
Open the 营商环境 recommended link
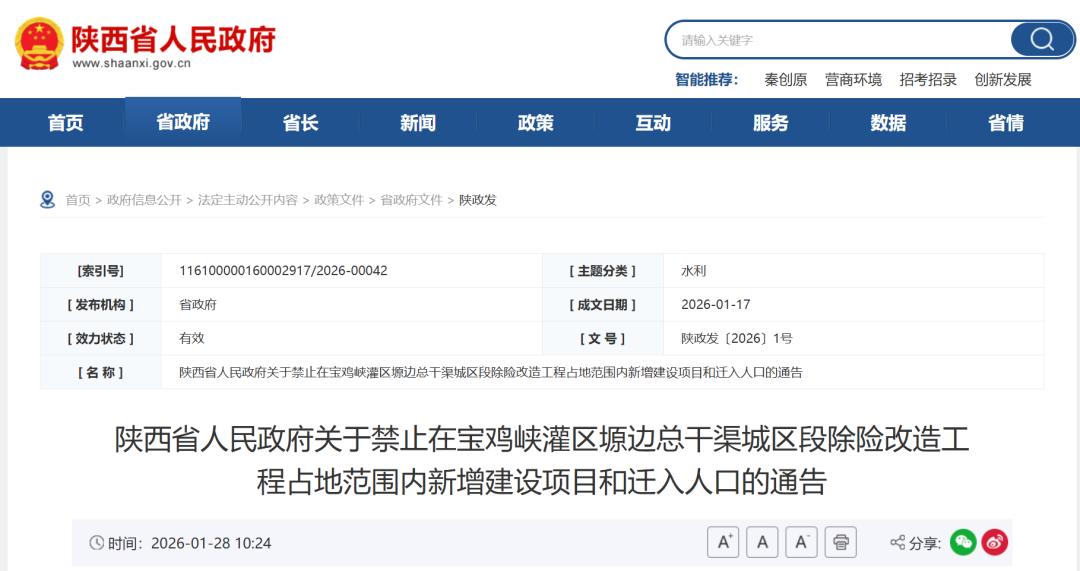[853, 80]
